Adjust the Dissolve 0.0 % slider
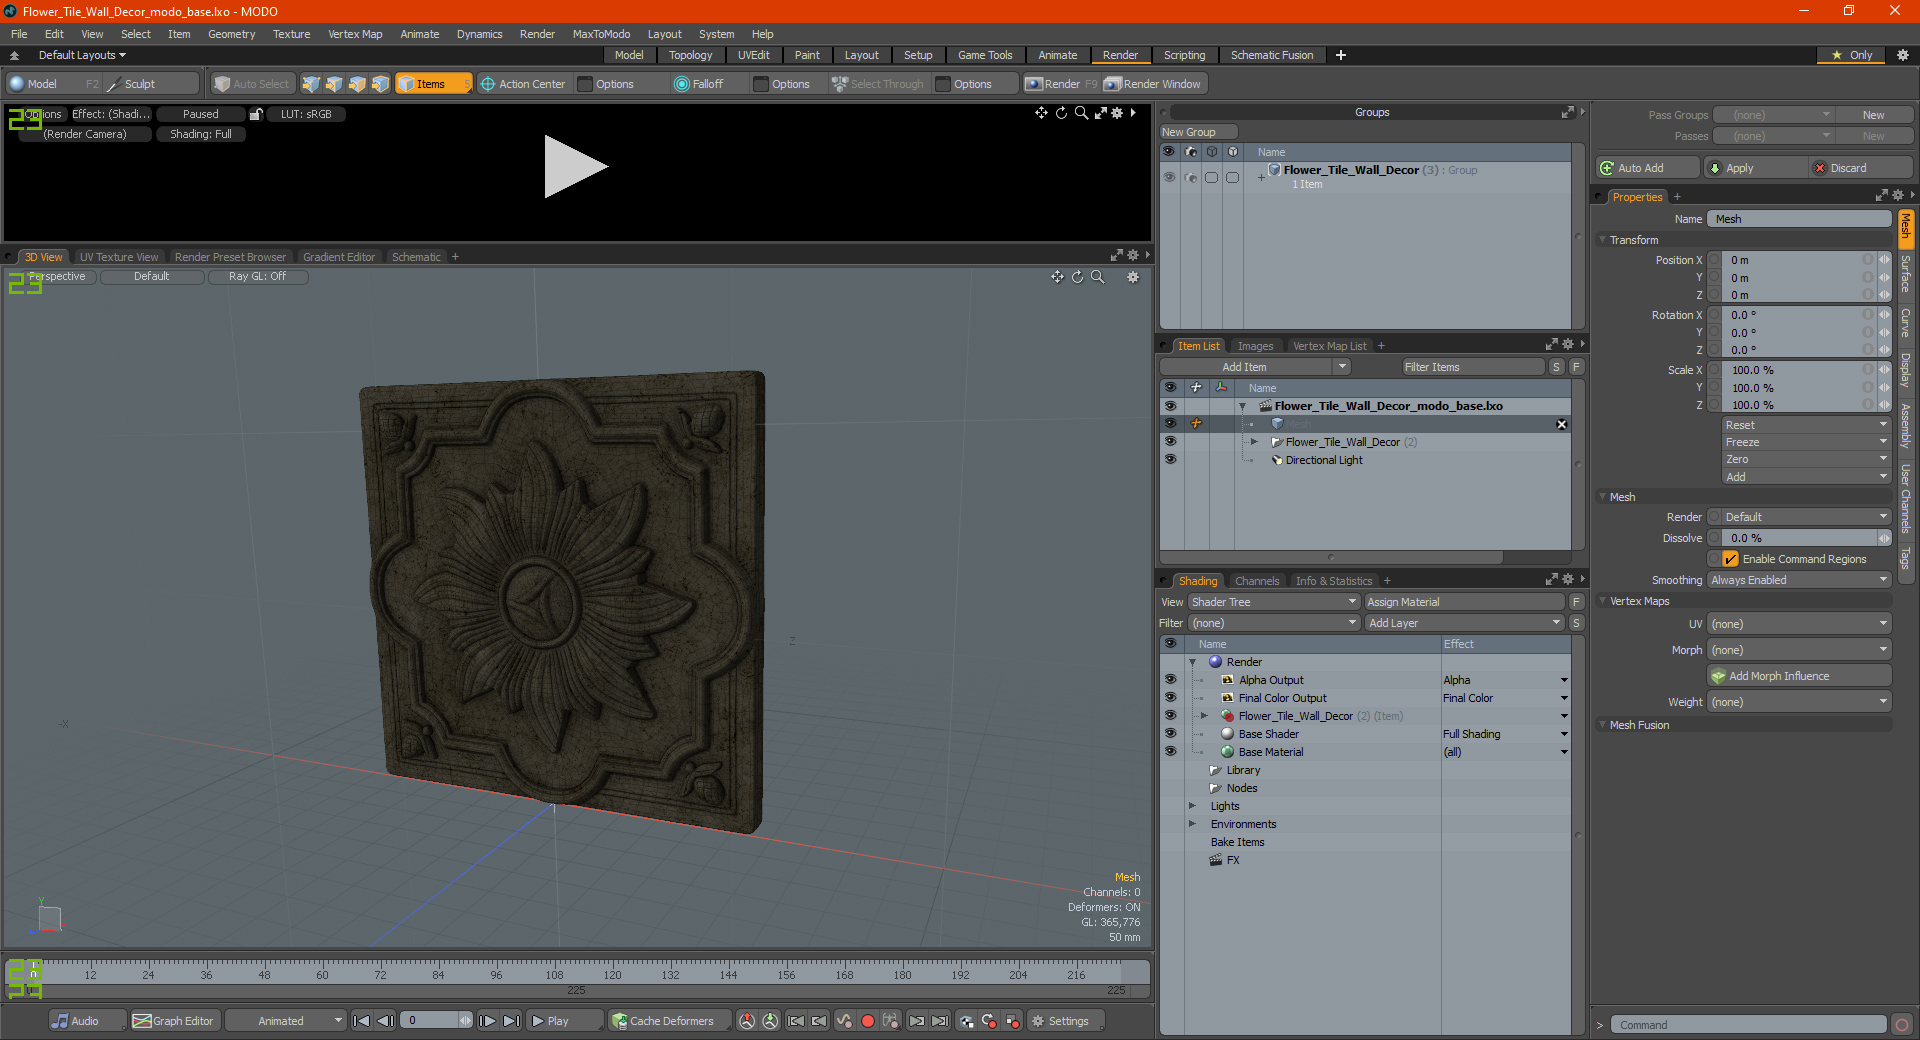 pyautogui.click(x=1799, y=538)
